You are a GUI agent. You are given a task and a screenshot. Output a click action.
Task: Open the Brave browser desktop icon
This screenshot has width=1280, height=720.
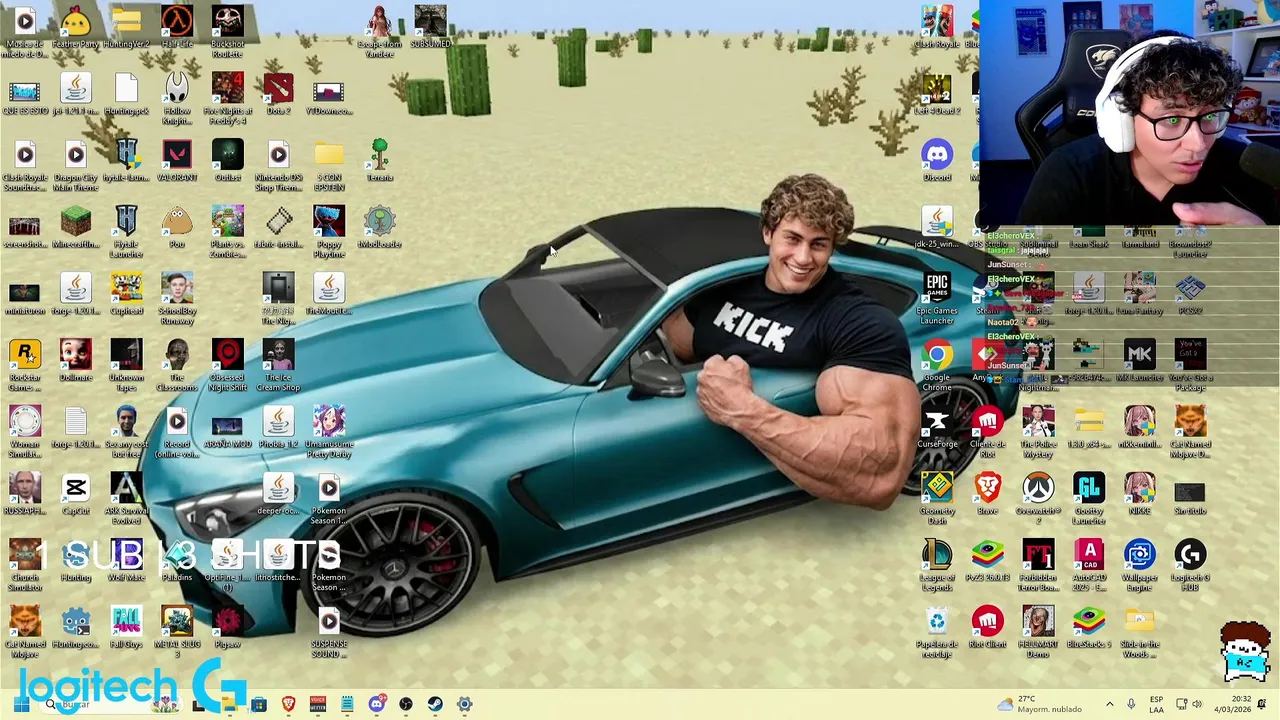point(988,494)
